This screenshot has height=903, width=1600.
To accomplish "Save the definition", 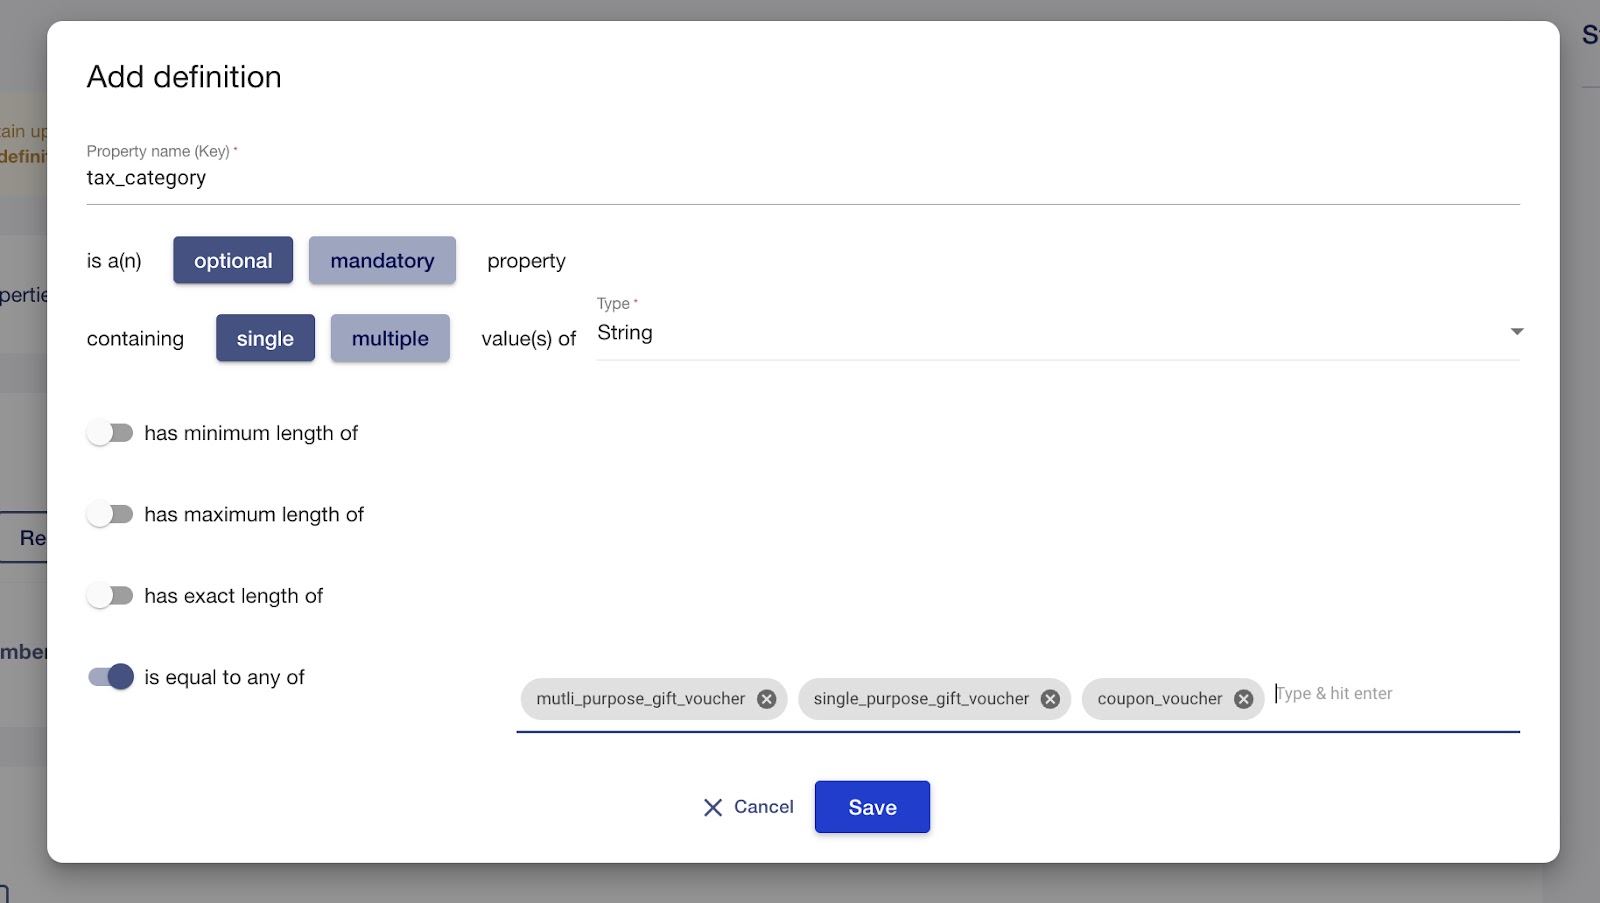I will [872, 807].
